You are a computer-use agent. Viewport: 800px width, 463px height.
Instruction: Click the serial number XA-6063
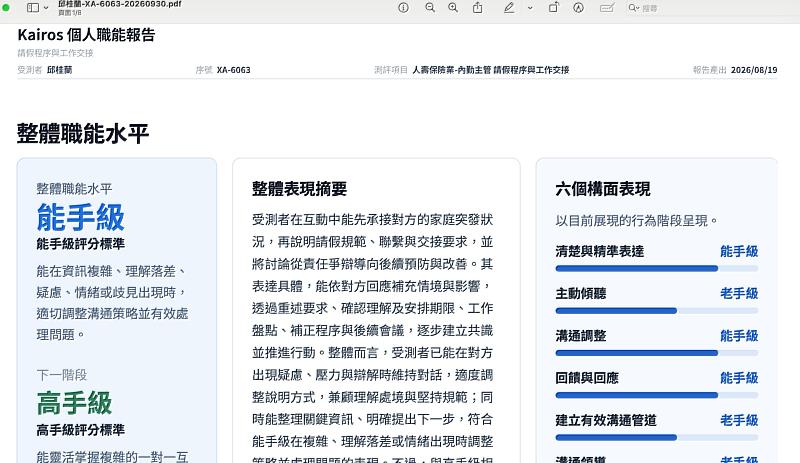tap(234, 70)
